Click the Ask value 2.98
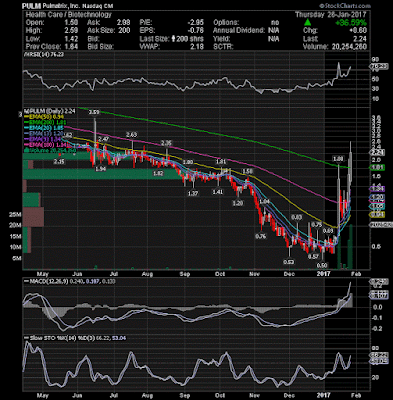 pos(123,22)
